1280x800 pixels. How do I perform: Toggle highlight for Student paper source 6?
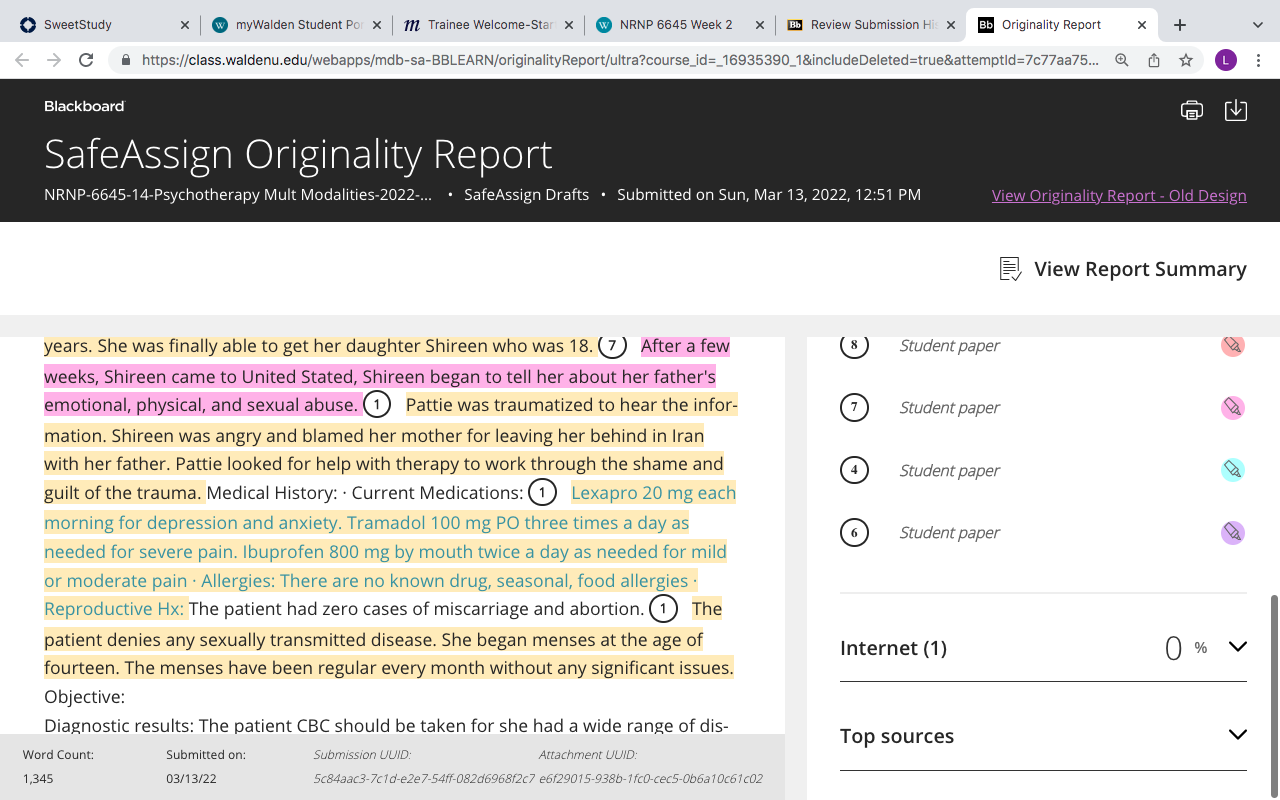click(x=1233, y=533)
